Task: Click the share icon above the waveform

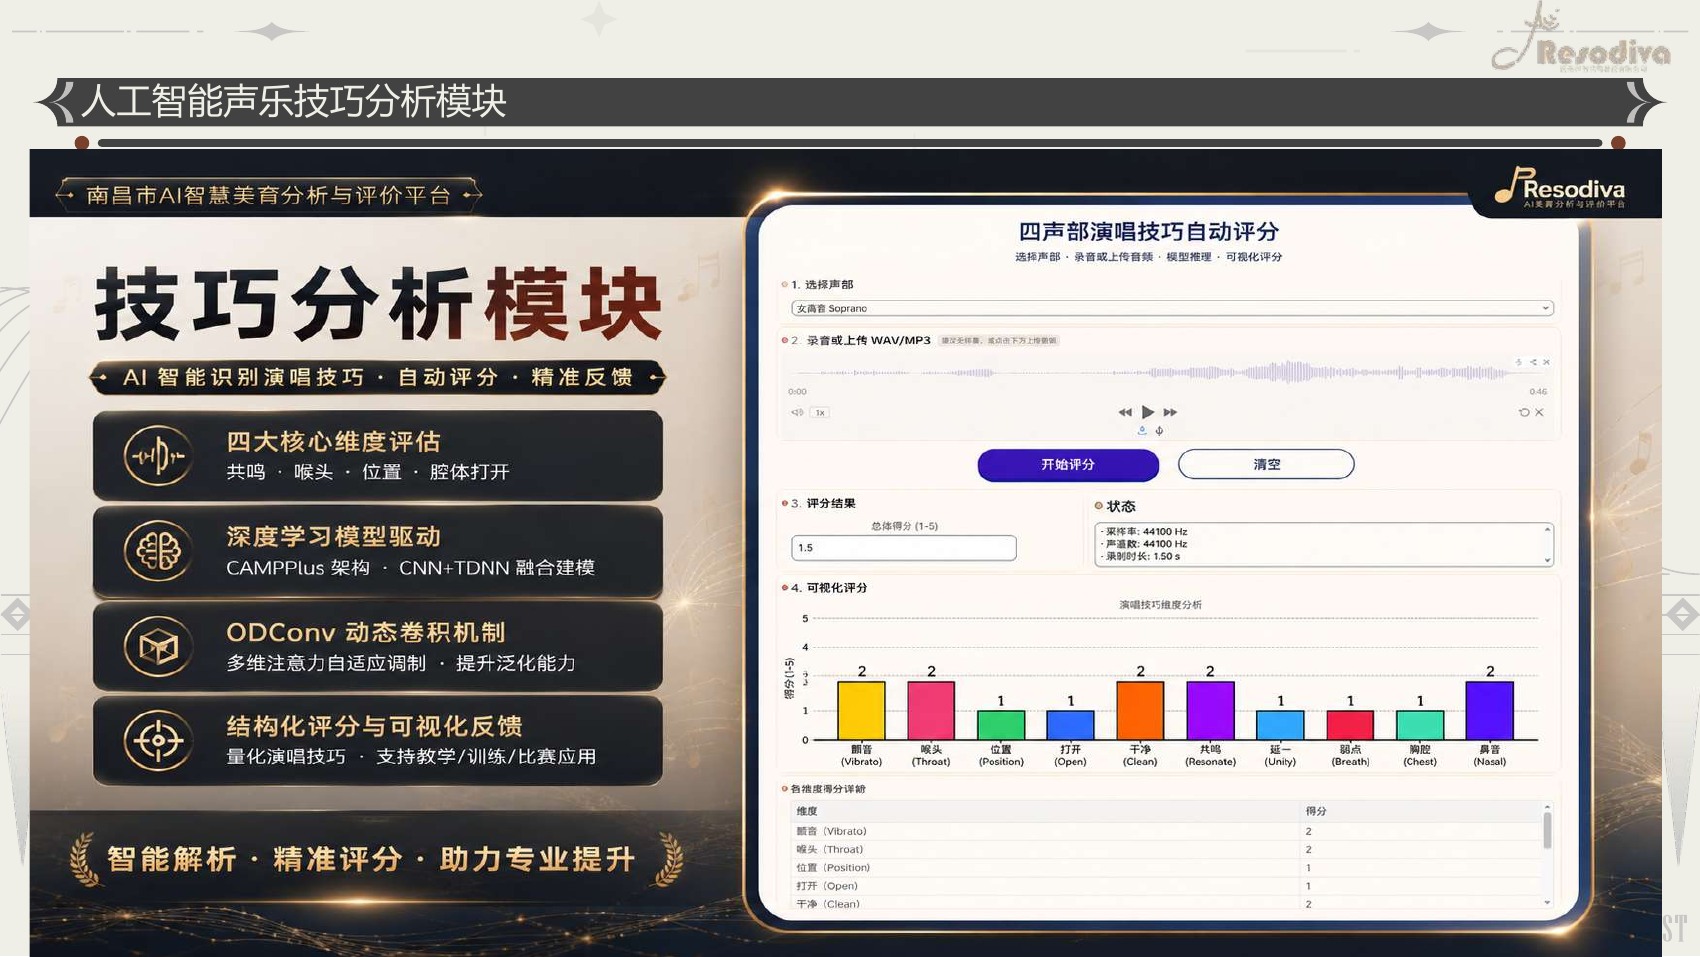Action: pyautogui.click(x=1533, y=362)
